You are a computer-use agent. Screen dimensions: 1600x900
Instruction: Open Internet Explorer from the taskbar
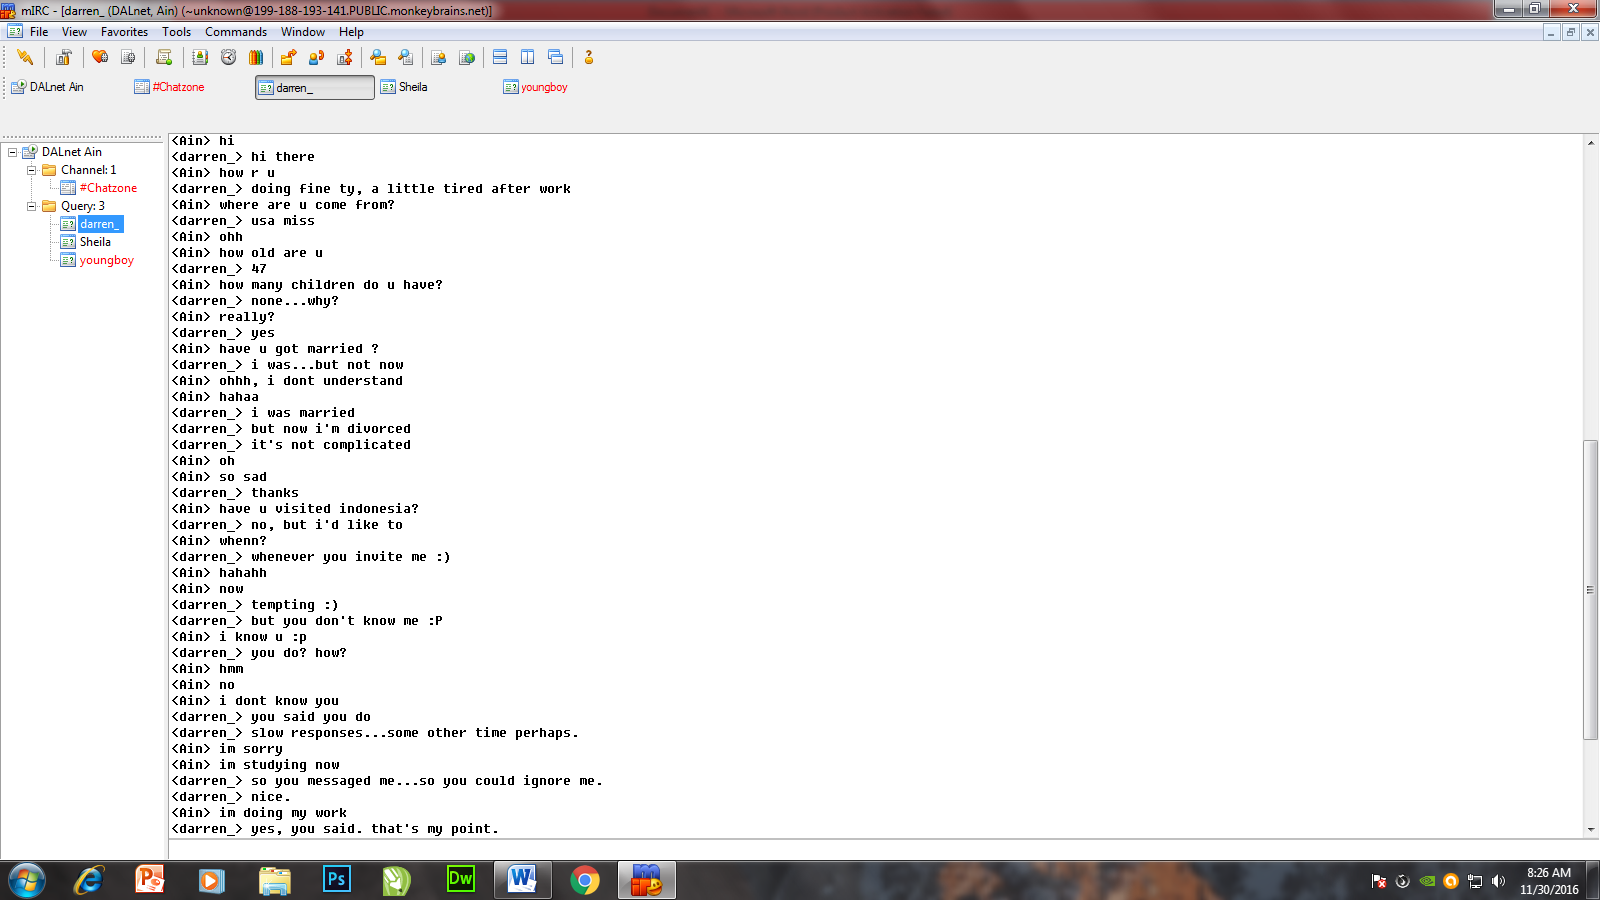[x=89, y=880]
